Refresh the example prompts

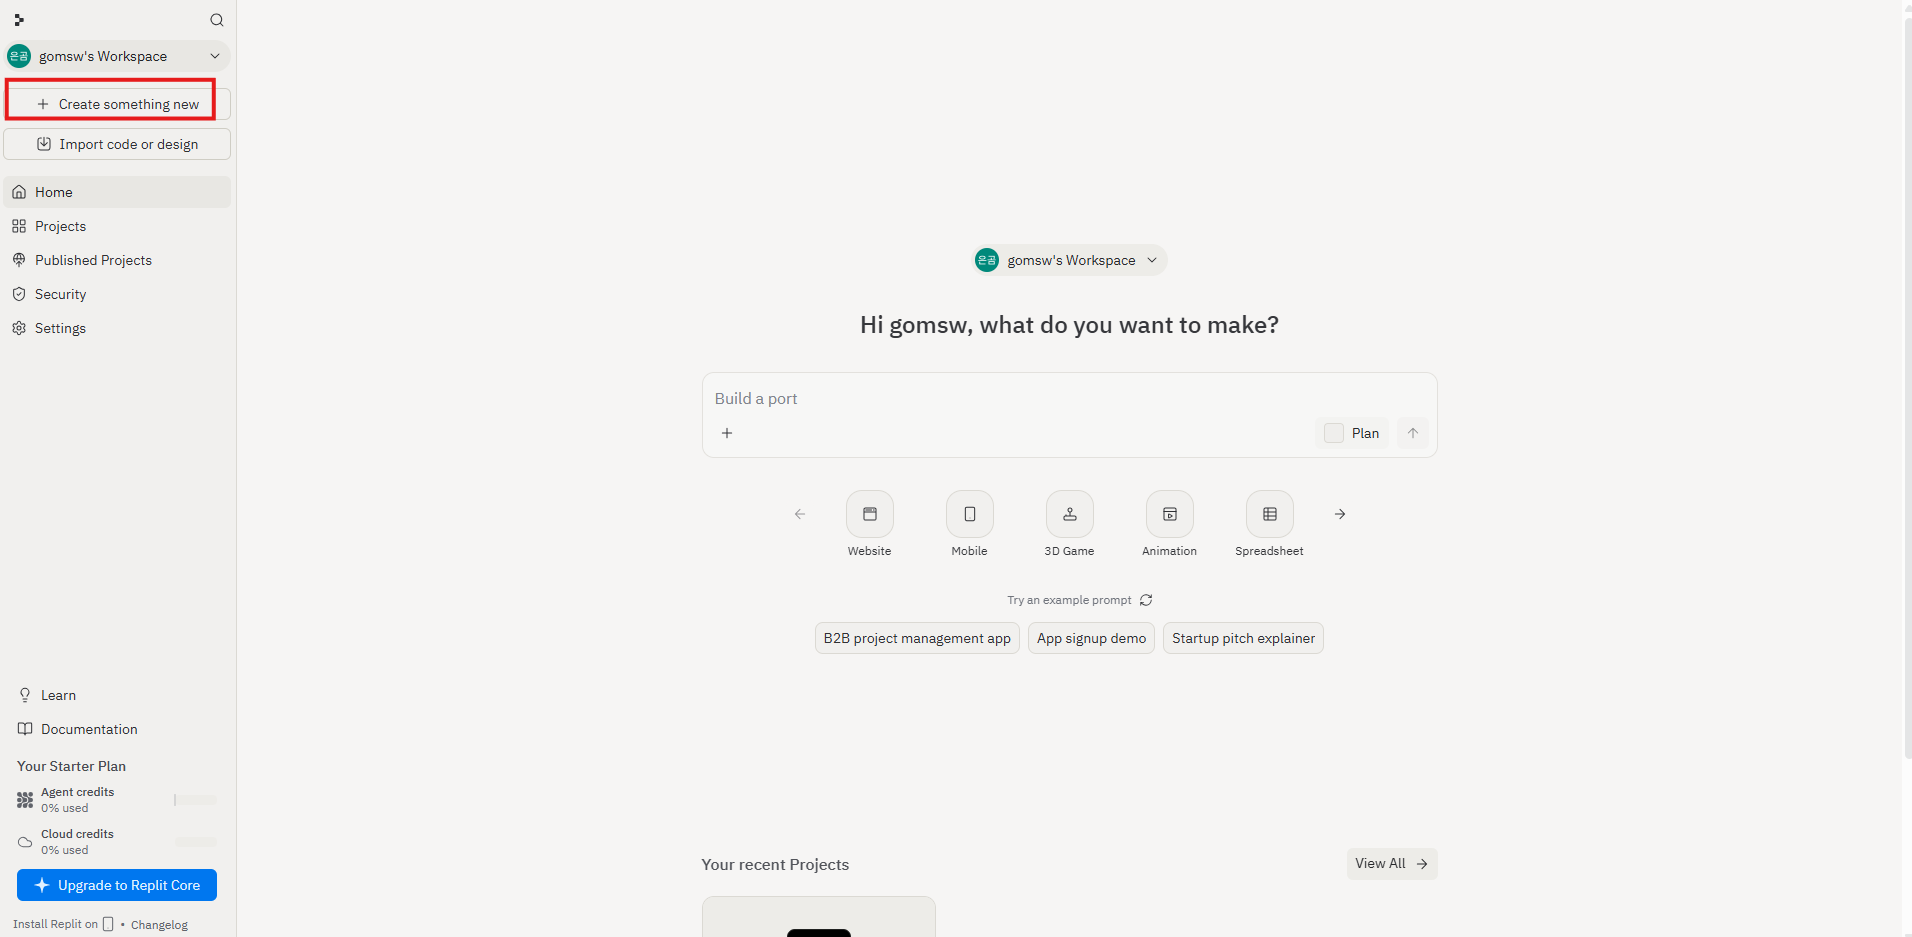click(1146, 600)
